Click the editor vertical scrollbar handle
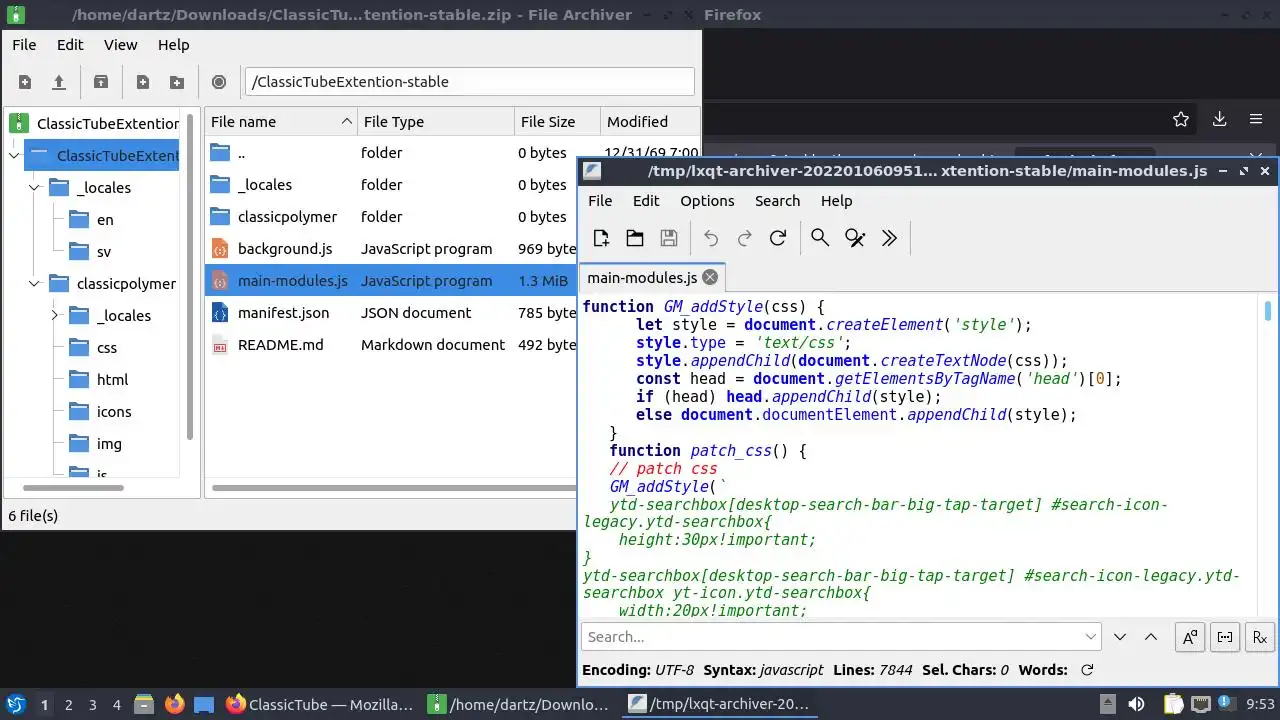 [x=1268, y=310]
